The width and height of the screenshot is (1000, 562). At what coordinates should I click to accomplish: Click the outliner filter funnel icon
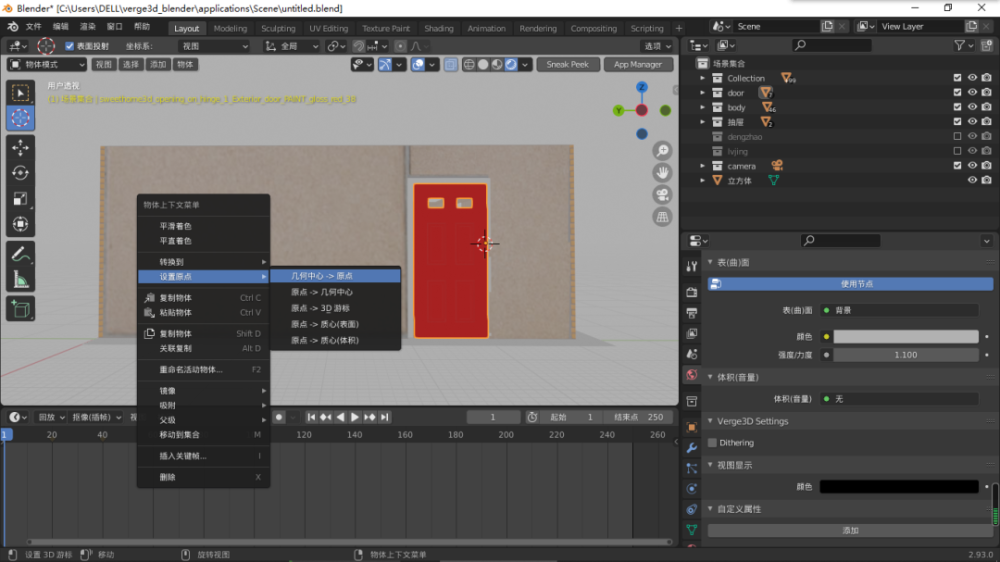[x=959, y=45]
